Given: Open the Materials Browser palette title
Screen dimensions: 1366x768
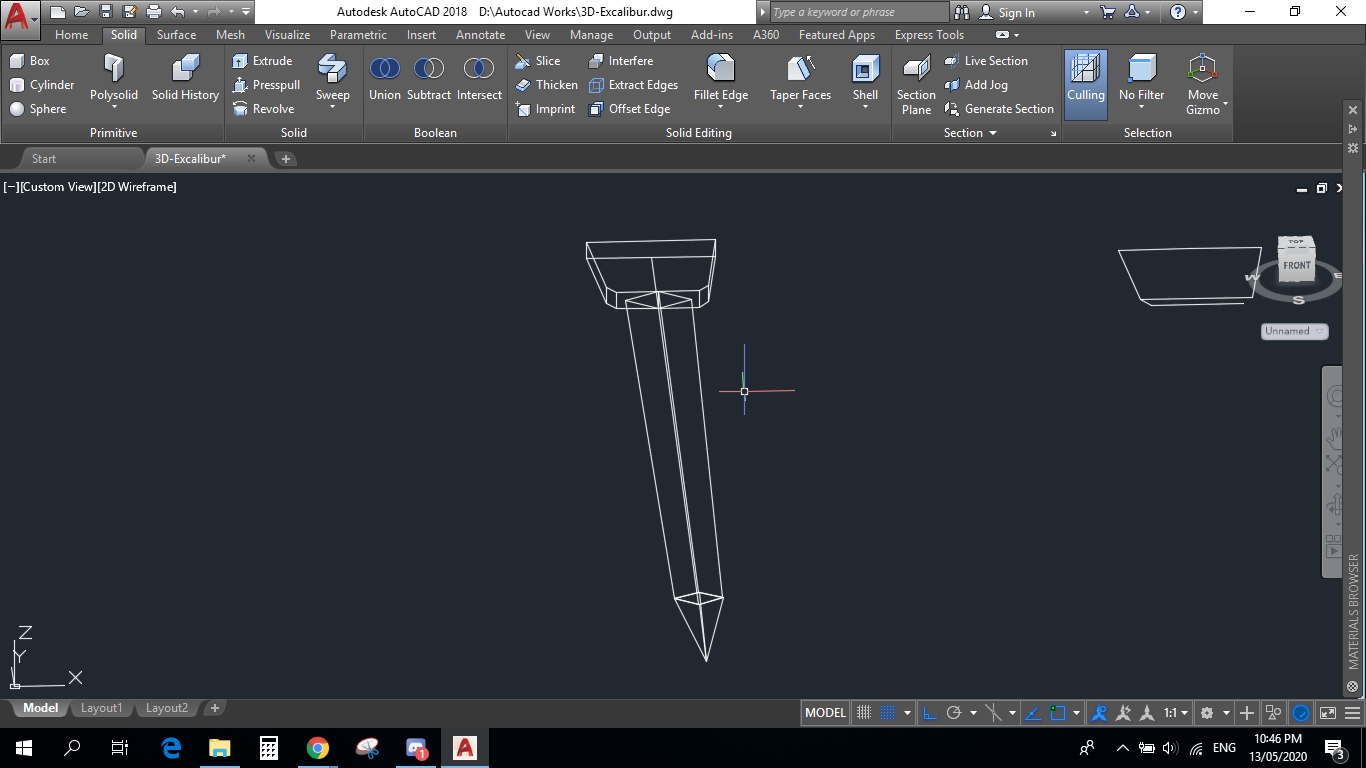Looking at the screenshot, I should click(x=1354, y=613).
